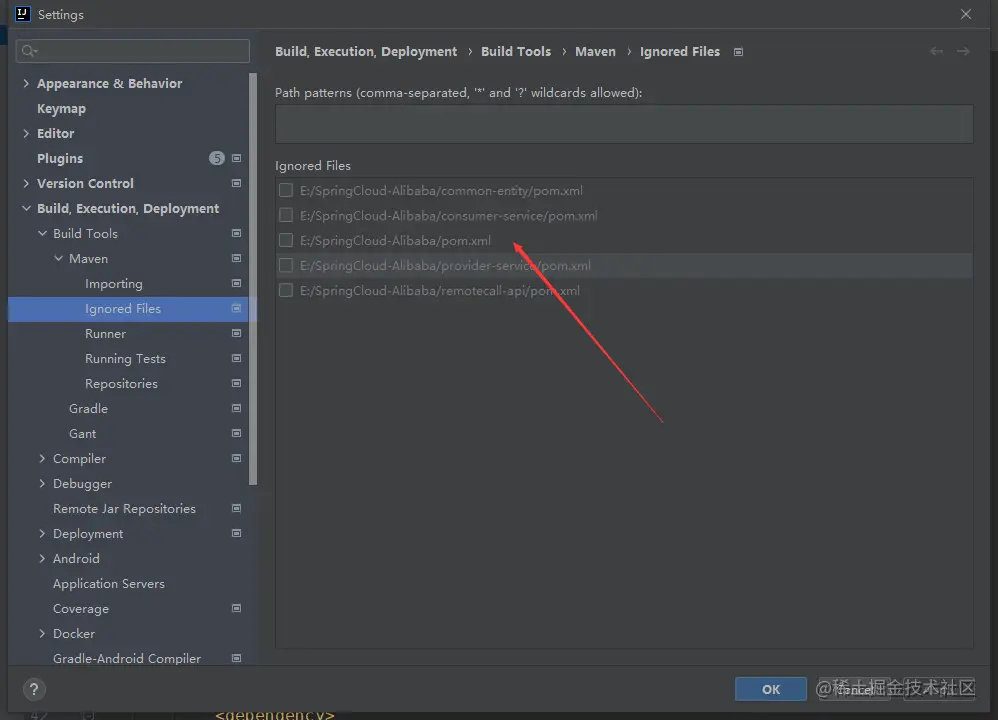Check the common-entity/pom.xml ignore box
This screenshot has height=720, width=998.
[286, 190]
